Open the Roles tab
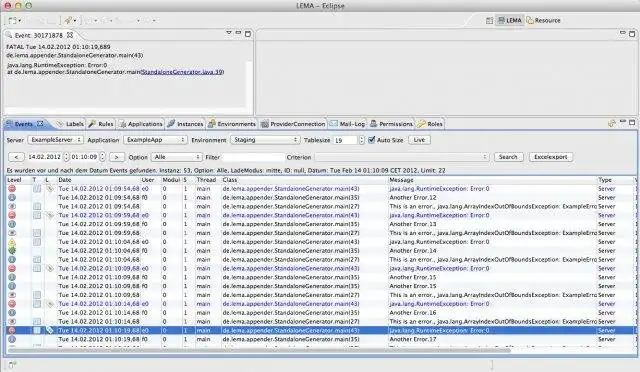 click(430, 124)
